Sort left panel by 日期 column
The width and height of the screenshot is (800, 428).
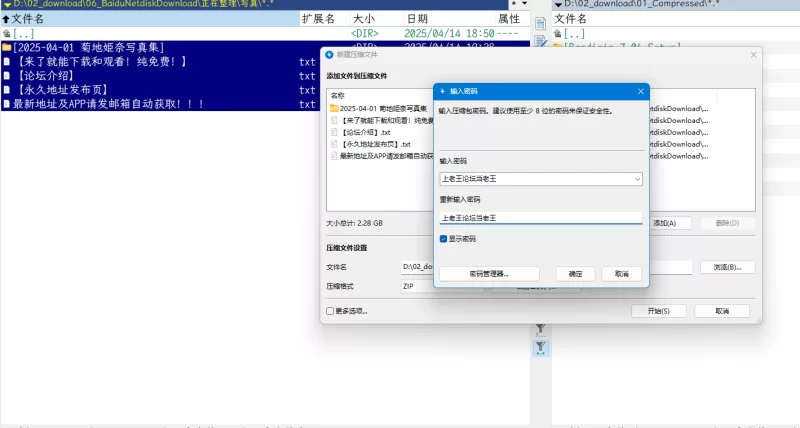pyautogui.click(x=417, y=19)
